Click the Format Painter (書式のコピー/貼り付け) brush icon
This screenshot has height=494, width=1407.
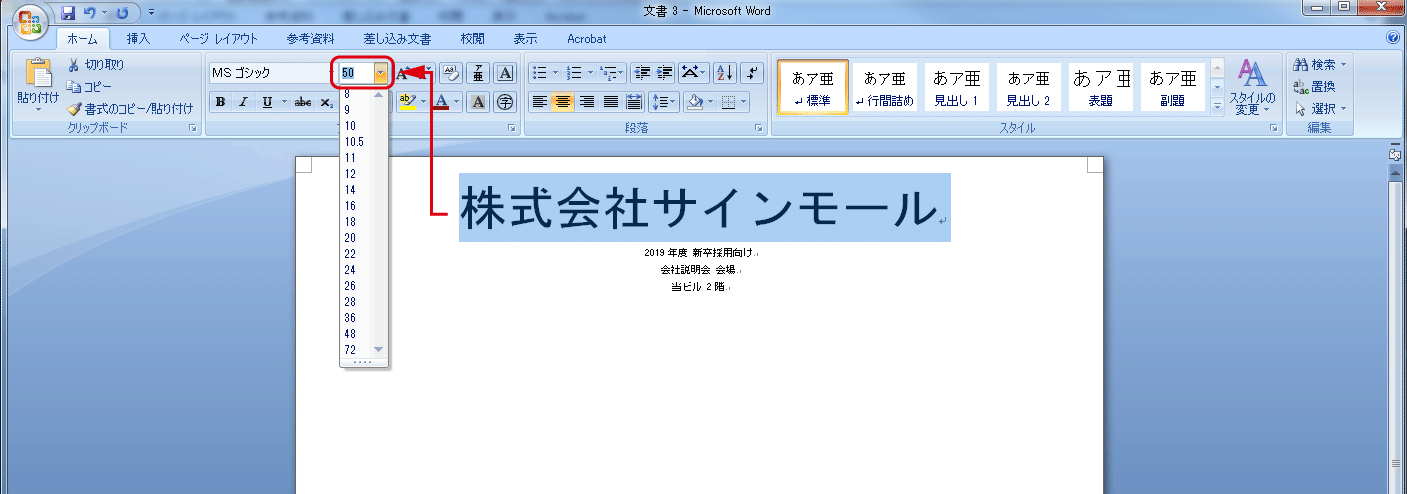click(x=73, y=109)
